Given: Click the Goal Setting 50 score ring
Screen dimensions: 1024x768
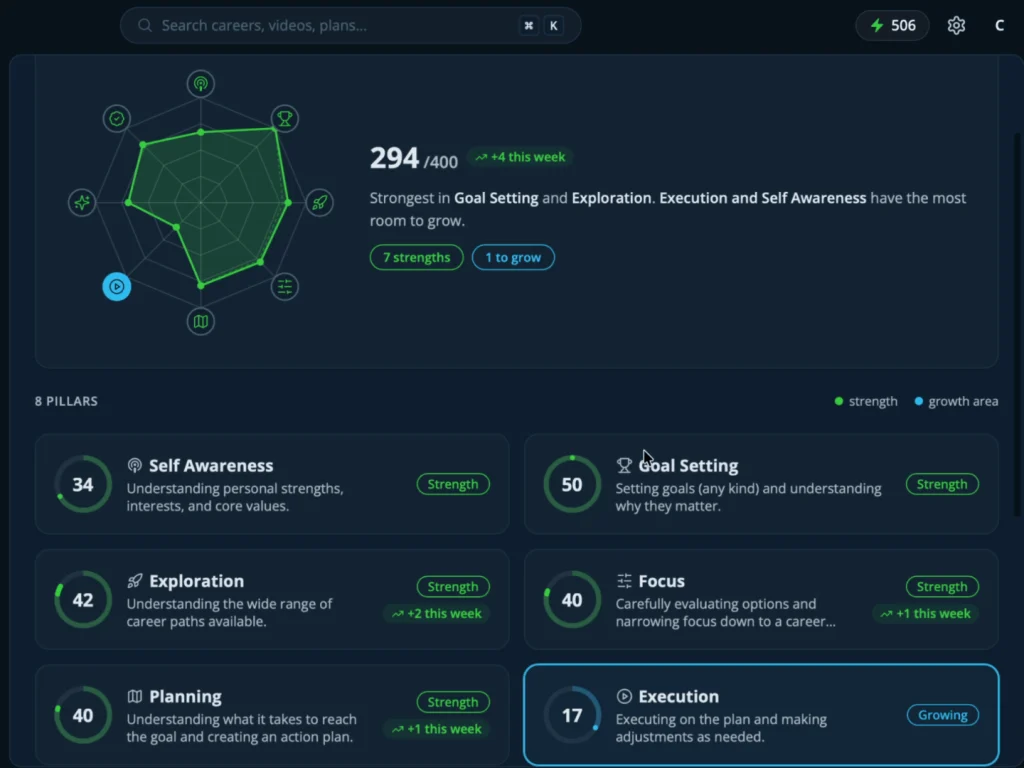Looking at the screenshot, I should [572, 484].
